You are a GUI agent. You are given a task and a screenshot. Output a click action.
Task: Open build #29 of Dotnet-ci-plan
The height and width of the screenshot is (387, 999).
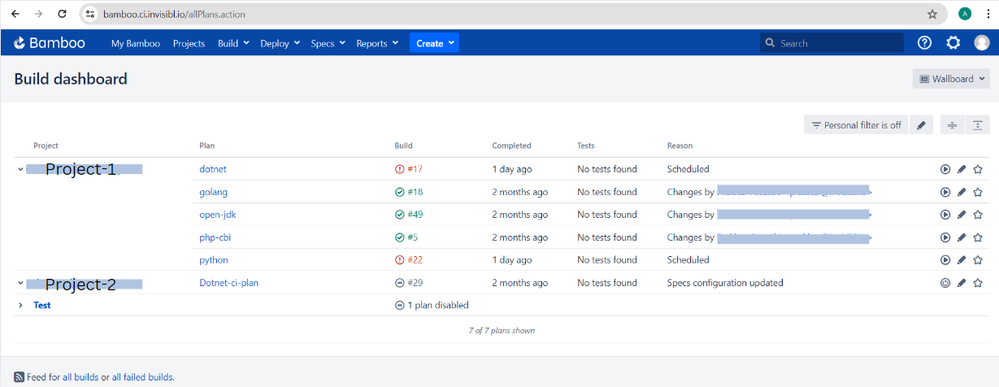coord(410,282)
